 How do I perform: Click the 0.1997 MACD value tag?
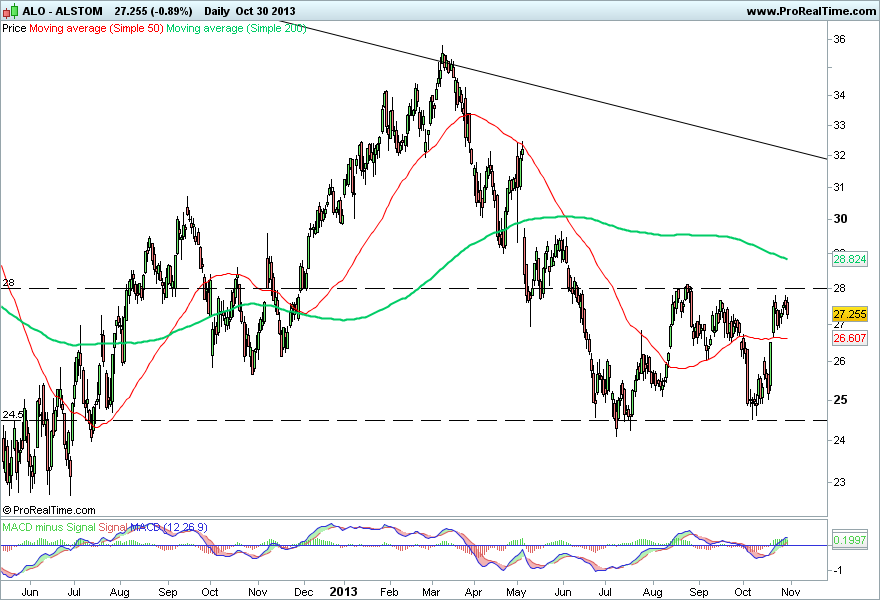[x=850, y=540]
